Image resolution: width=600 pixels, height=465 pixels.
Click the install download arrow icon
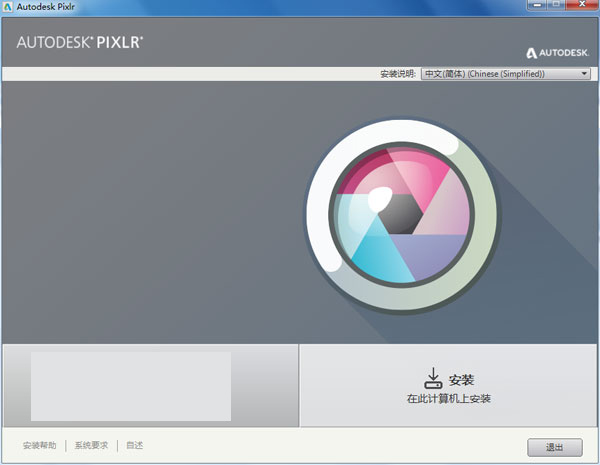pos(433,378)
